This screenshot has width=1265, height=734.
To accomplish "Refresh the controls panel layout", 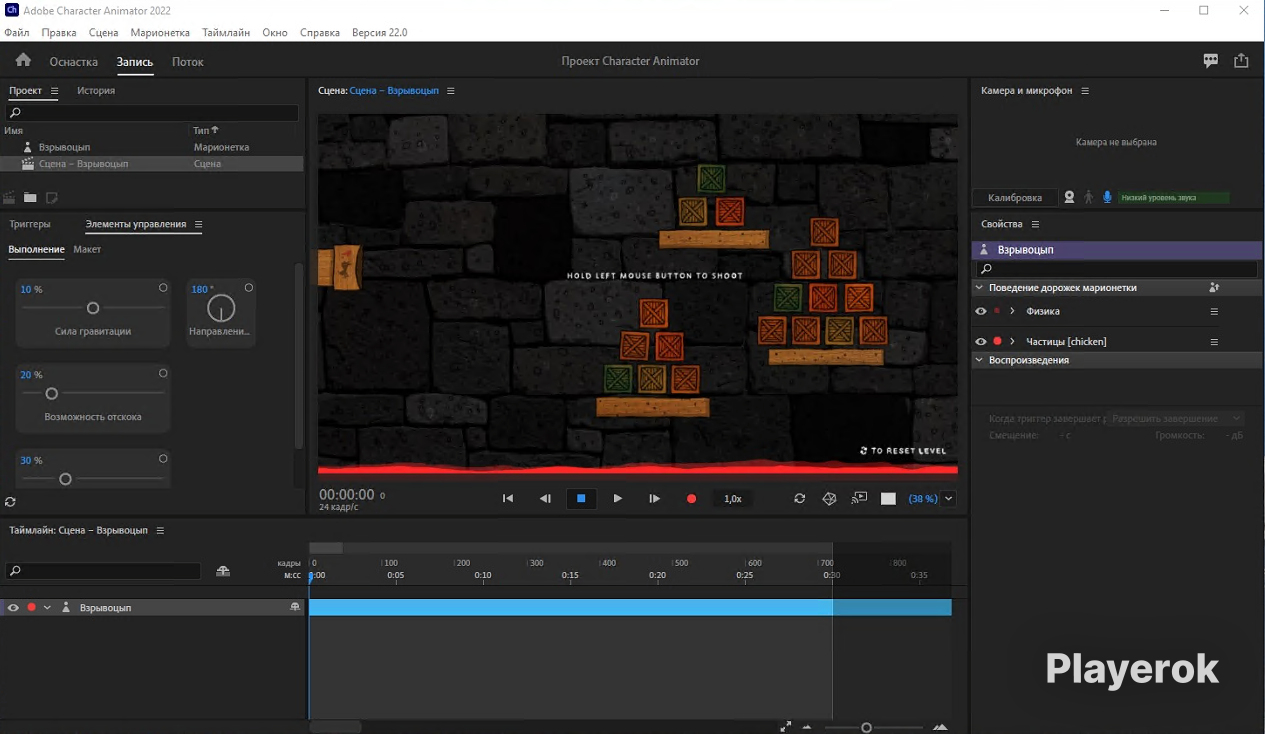I will (x=10, y=502).
